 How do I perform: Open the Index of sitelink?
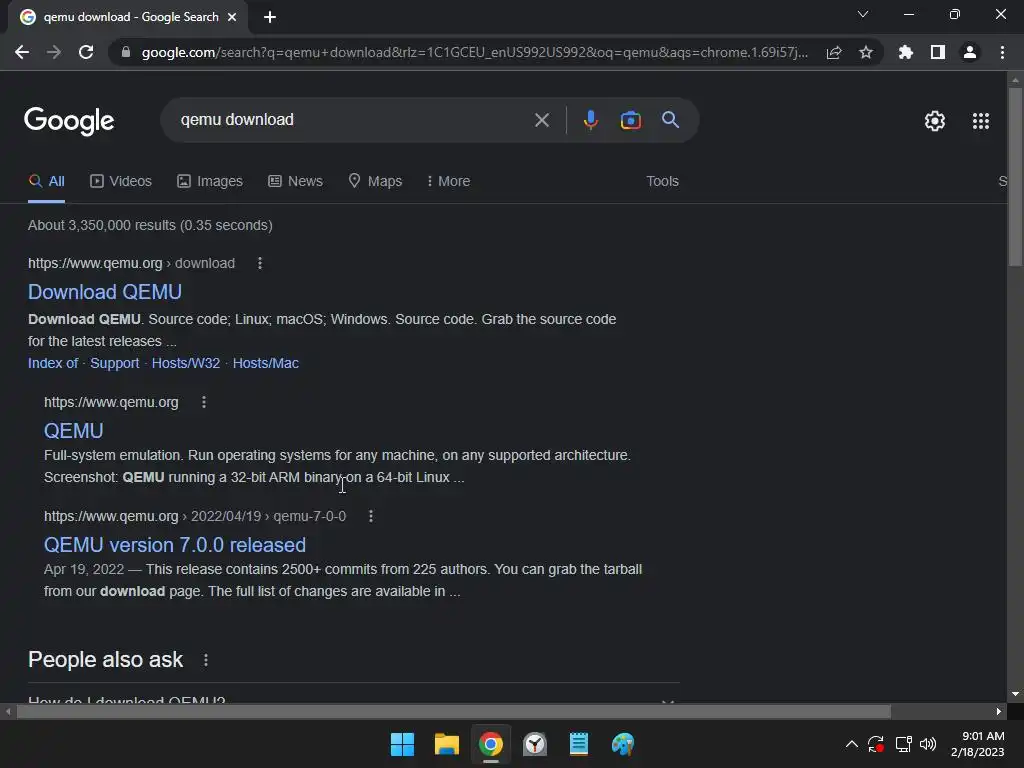tap(53, 363)
